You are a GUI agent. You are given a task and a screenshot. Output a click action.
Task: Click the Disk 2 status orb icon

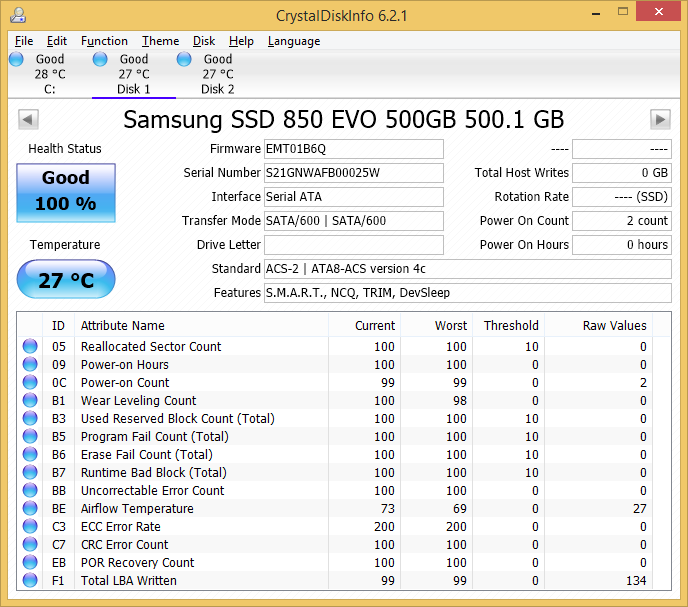184,60
